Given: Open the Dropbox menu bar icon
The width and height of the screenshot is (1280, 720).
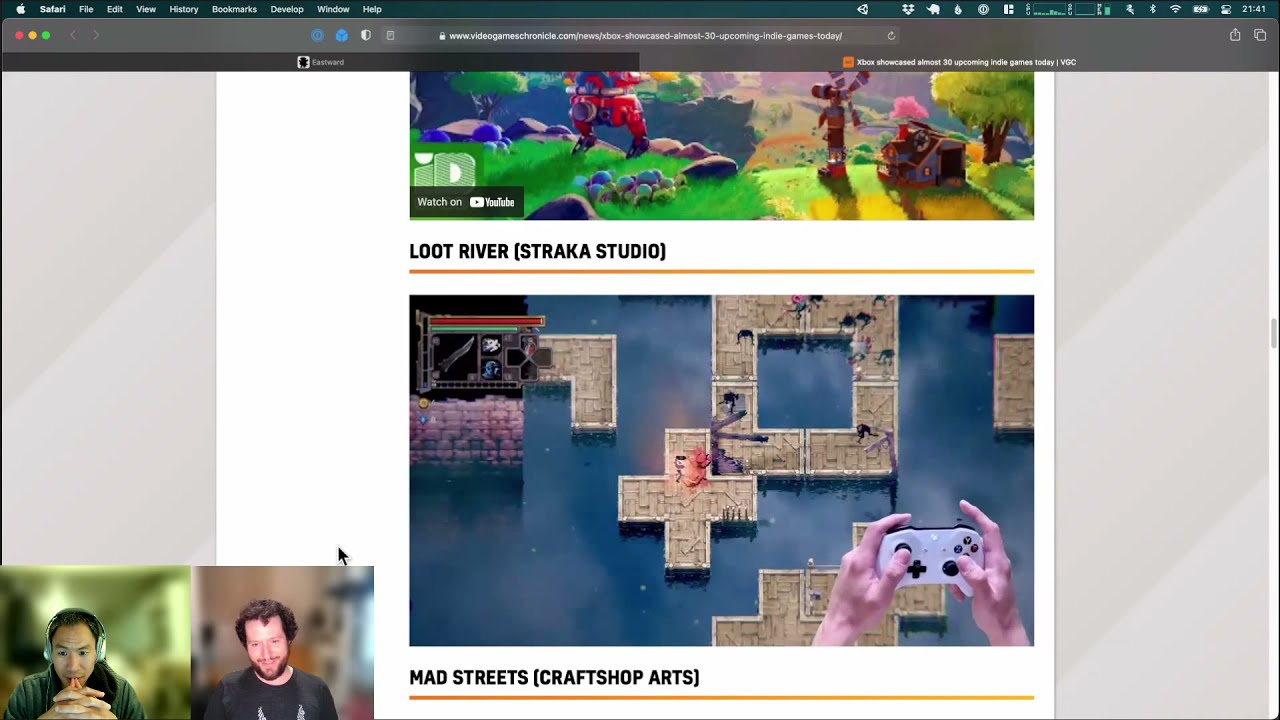Looking at the screenshot, I should tap(908, 9).
